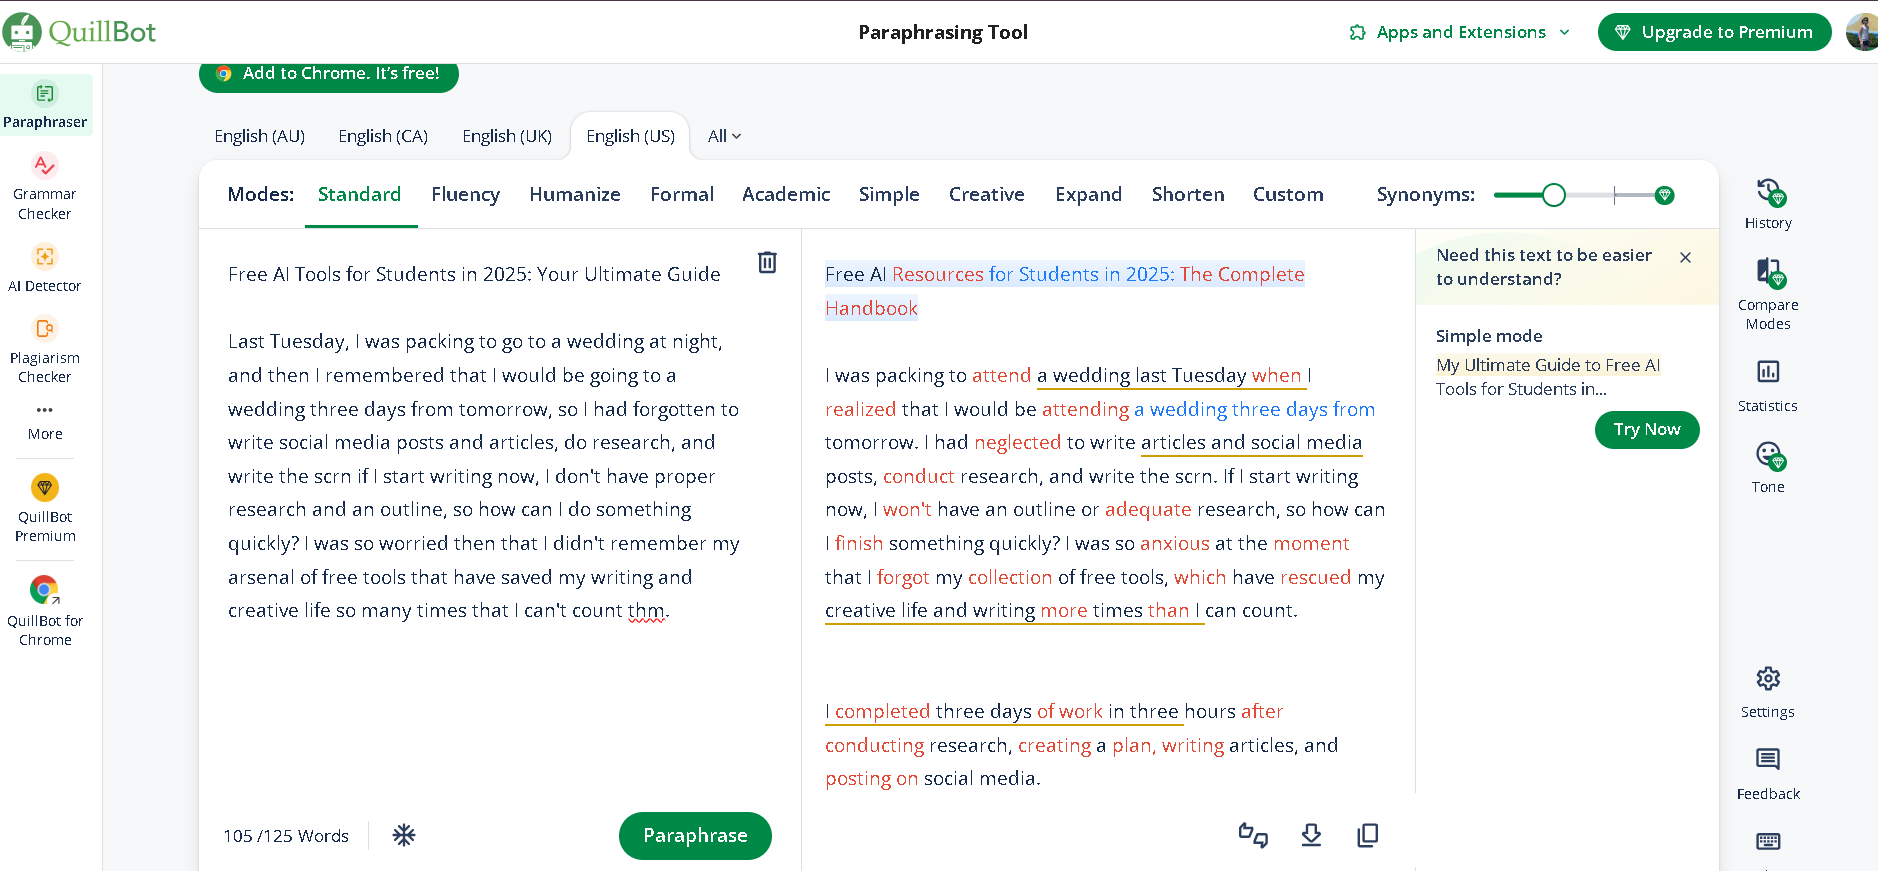Expand the More tools menu

coord(45,422)
